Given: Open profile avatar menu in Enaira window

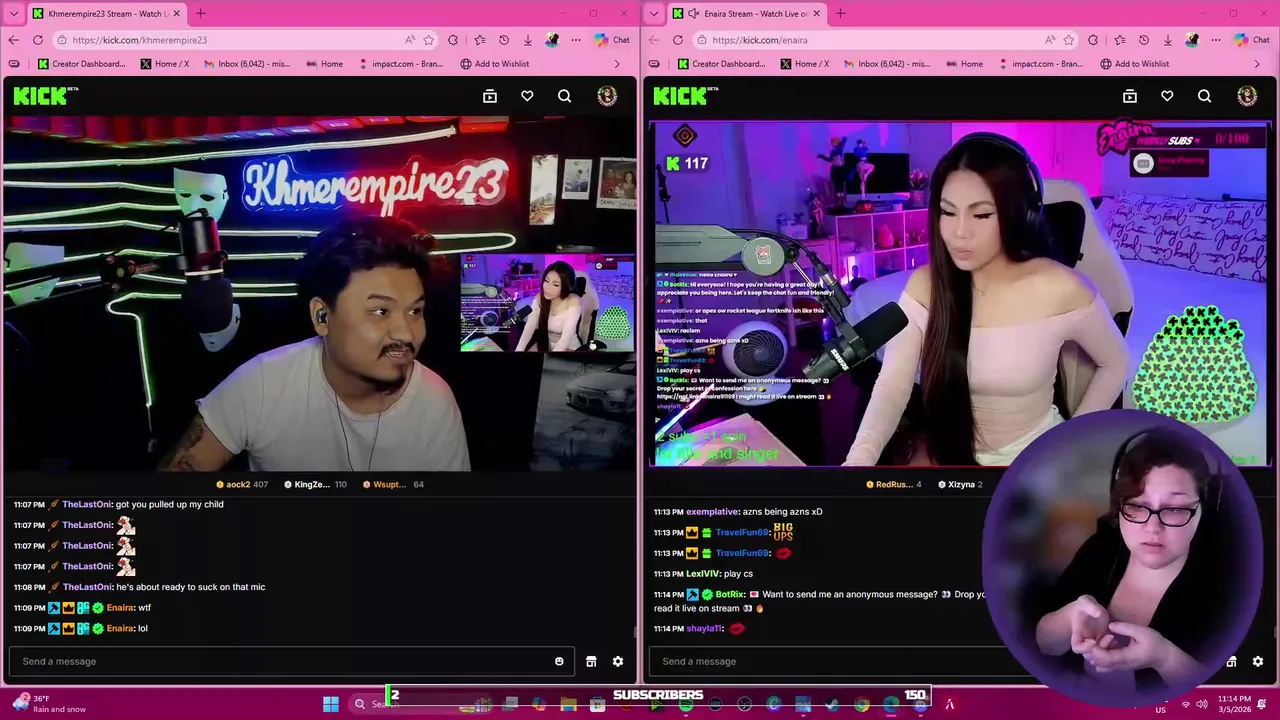Looking at the screenshot, I should [1247, 96].
